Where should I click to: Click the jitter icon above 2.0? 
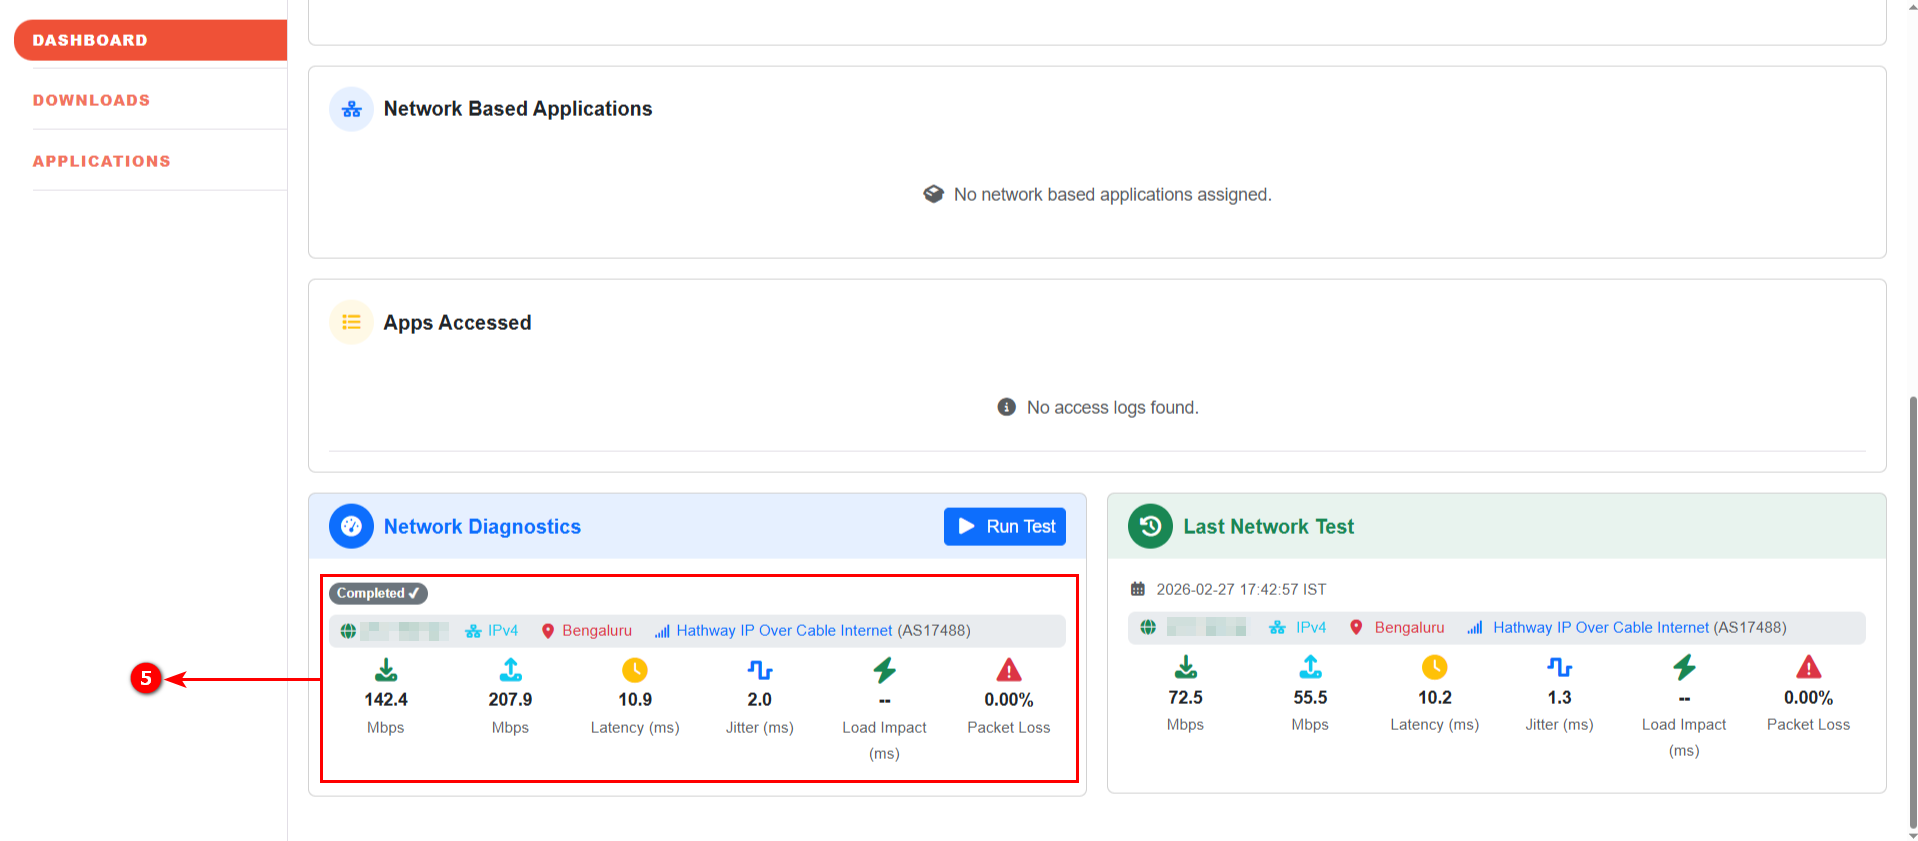click(x=760, y=669)
